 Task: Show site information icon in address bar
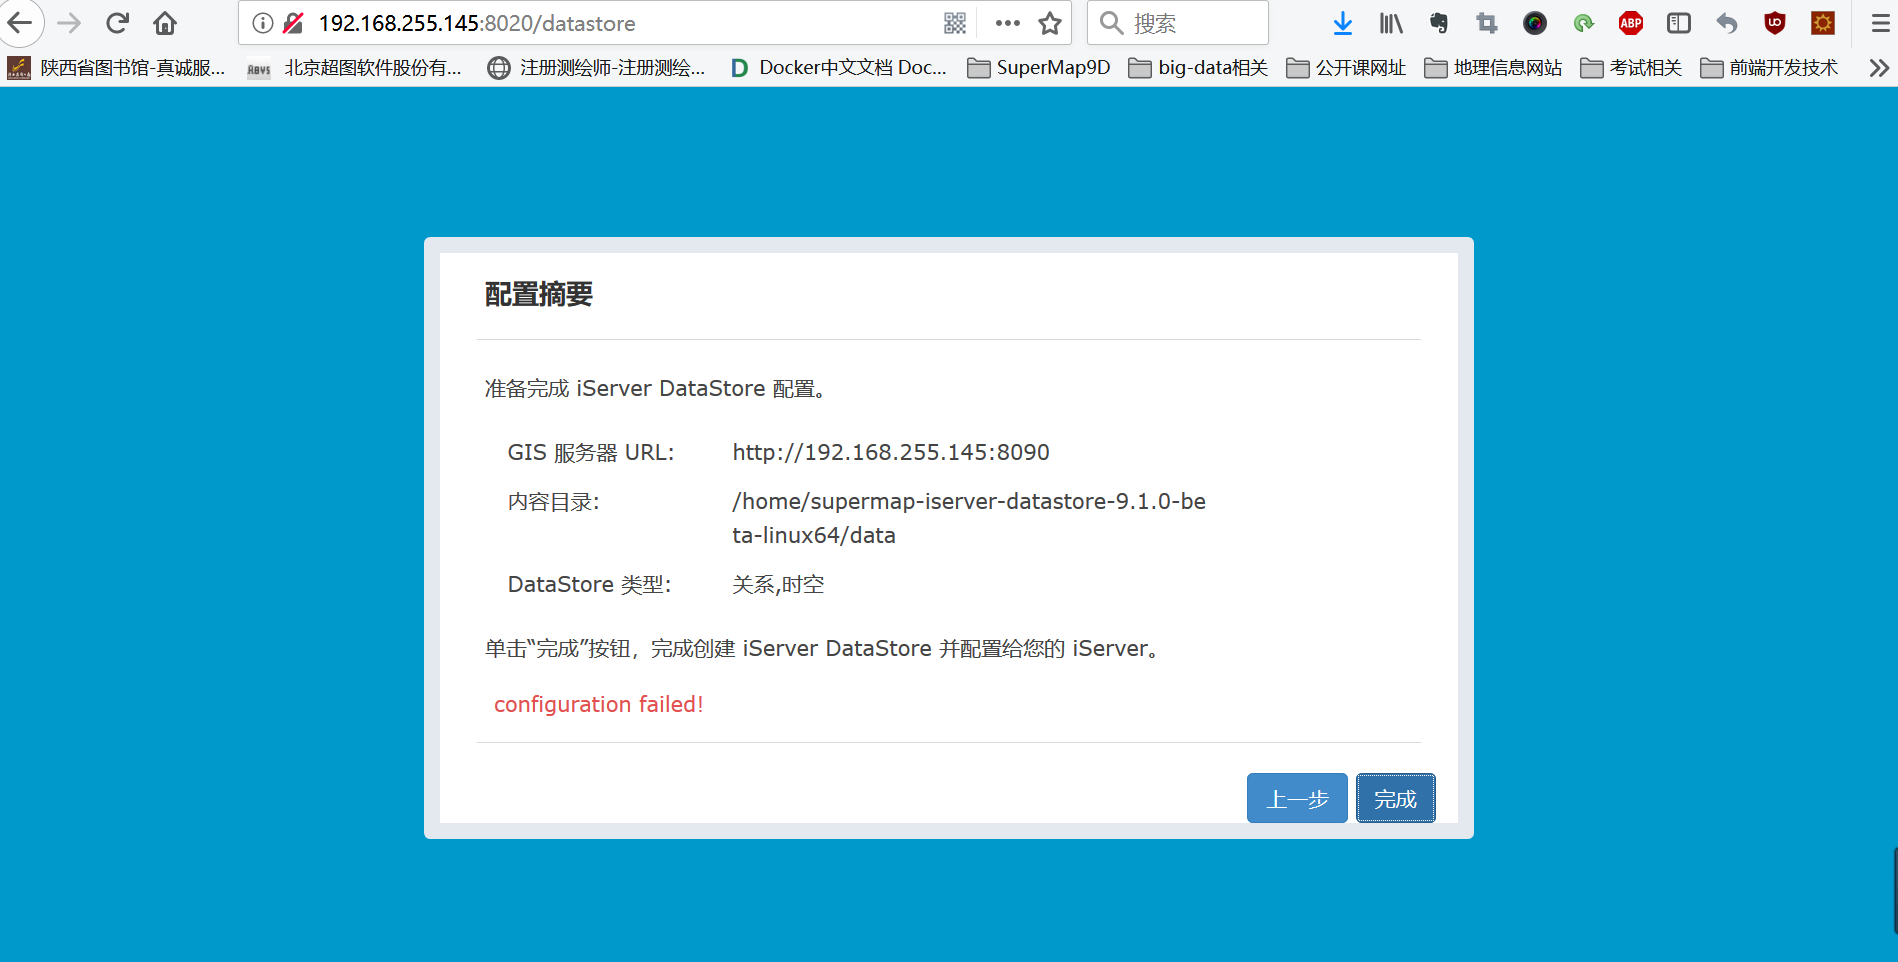pyautogui.click(x=262, y=23)
